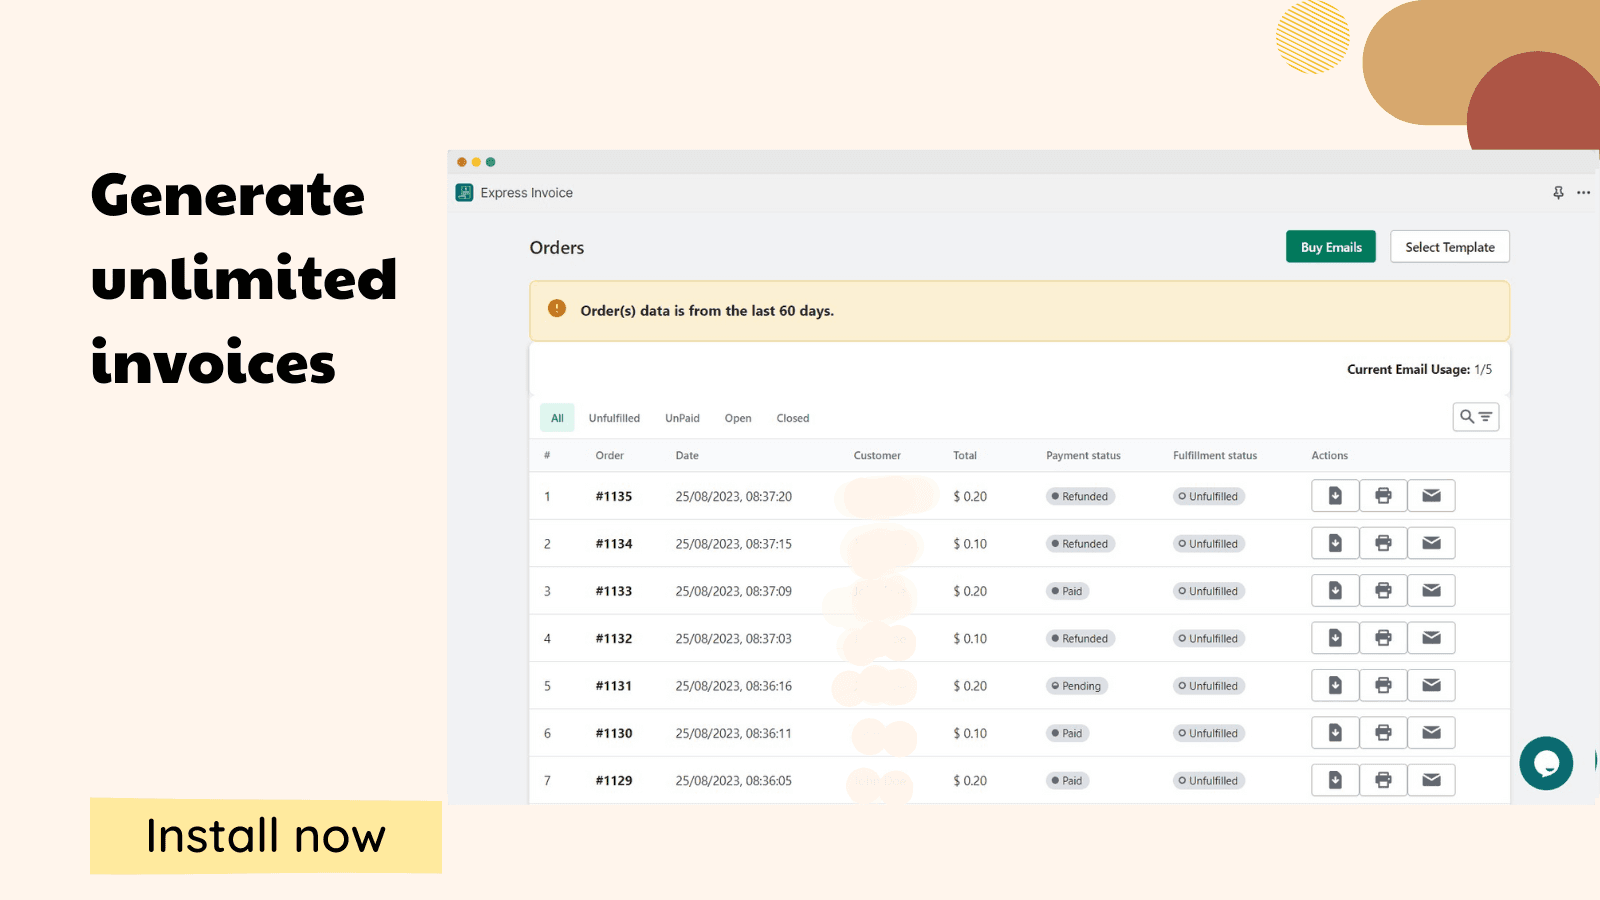Print the invoice for order #1134
This screenshot has height=900, width=1600.
1382,542
